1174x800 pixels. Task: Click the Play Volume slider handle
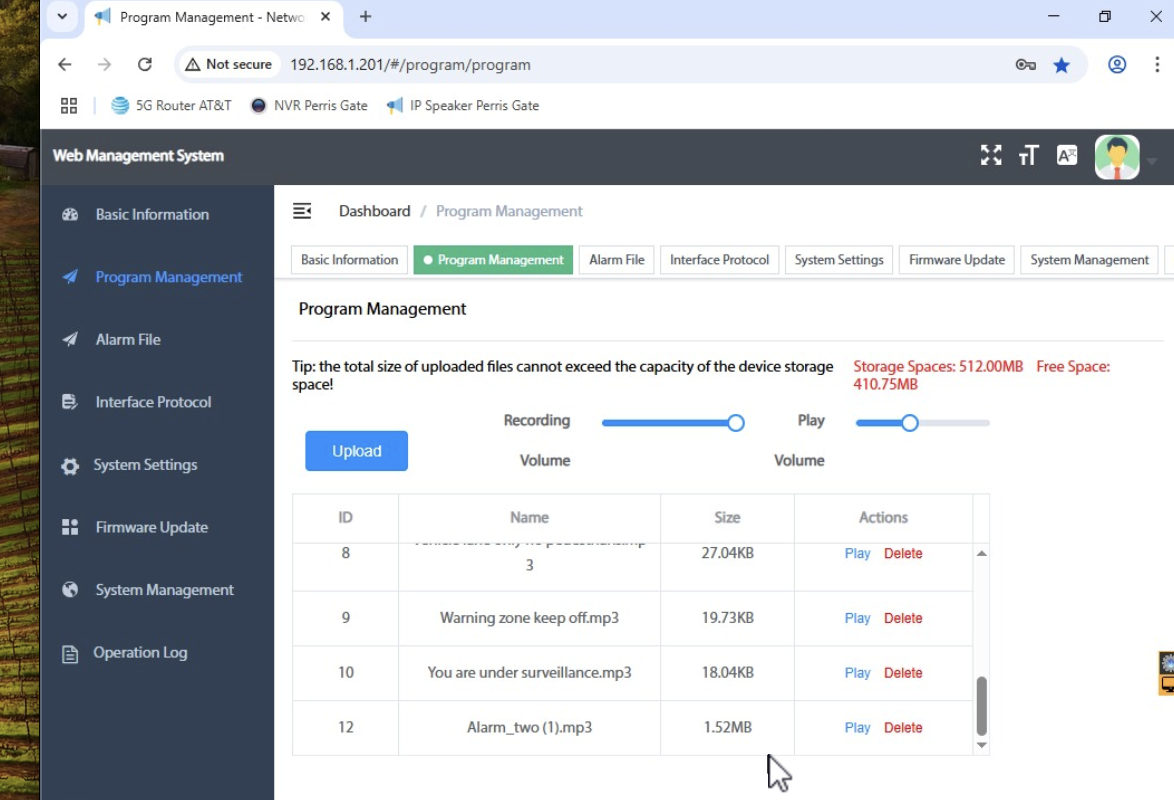tap(910, 423)
